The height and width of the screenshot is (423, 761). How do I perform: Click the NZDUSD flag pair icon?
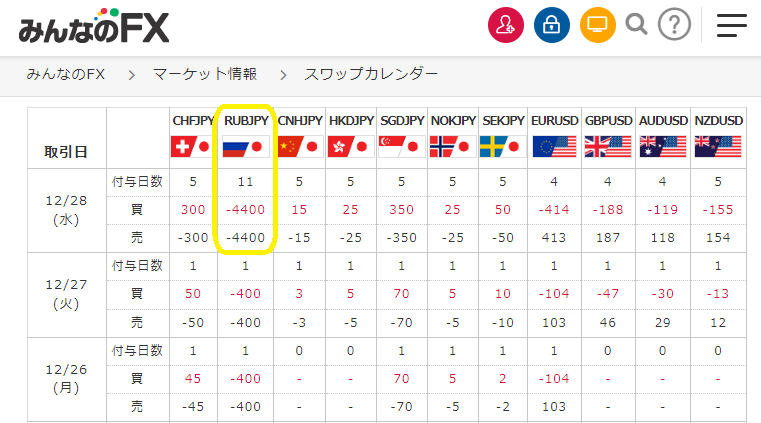pos(718,146)
